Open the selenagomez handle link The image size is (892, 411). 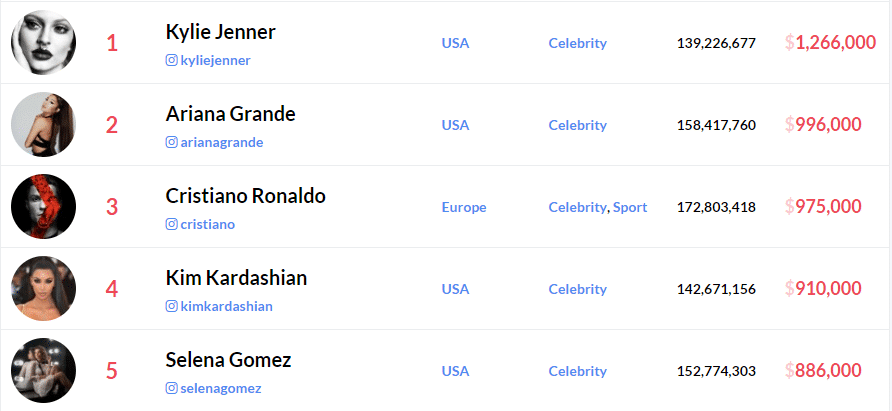pos(221,388)
